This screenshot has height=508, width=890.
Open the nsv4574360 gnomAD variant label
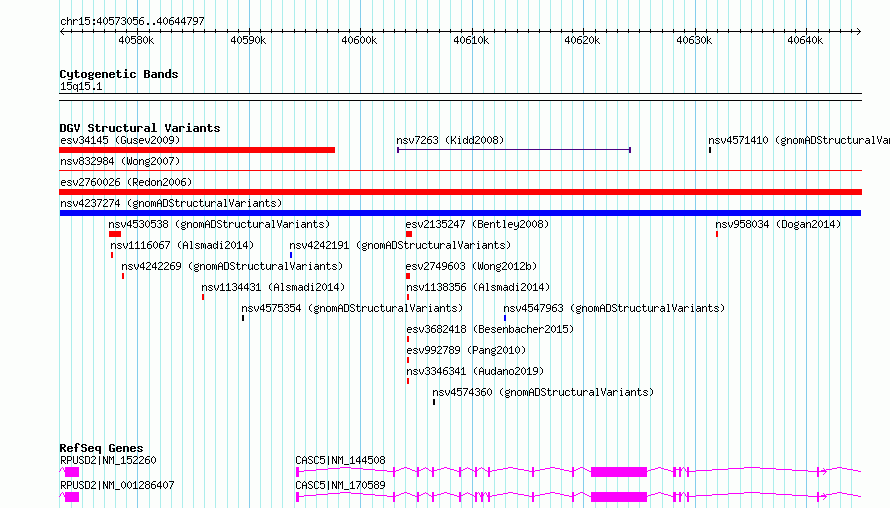(x=543, y=392)
